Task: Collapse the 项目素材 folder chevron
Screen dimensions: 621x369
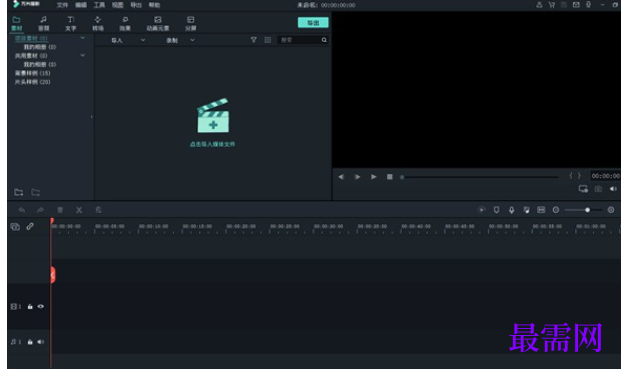Action: [82, 38]
